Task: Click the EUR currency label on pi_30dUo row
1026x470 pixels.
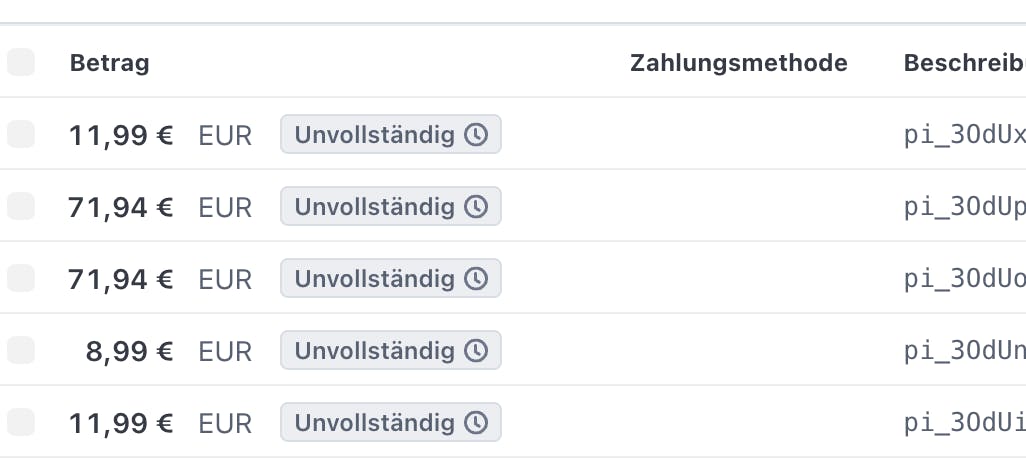Action: (225, 279)
